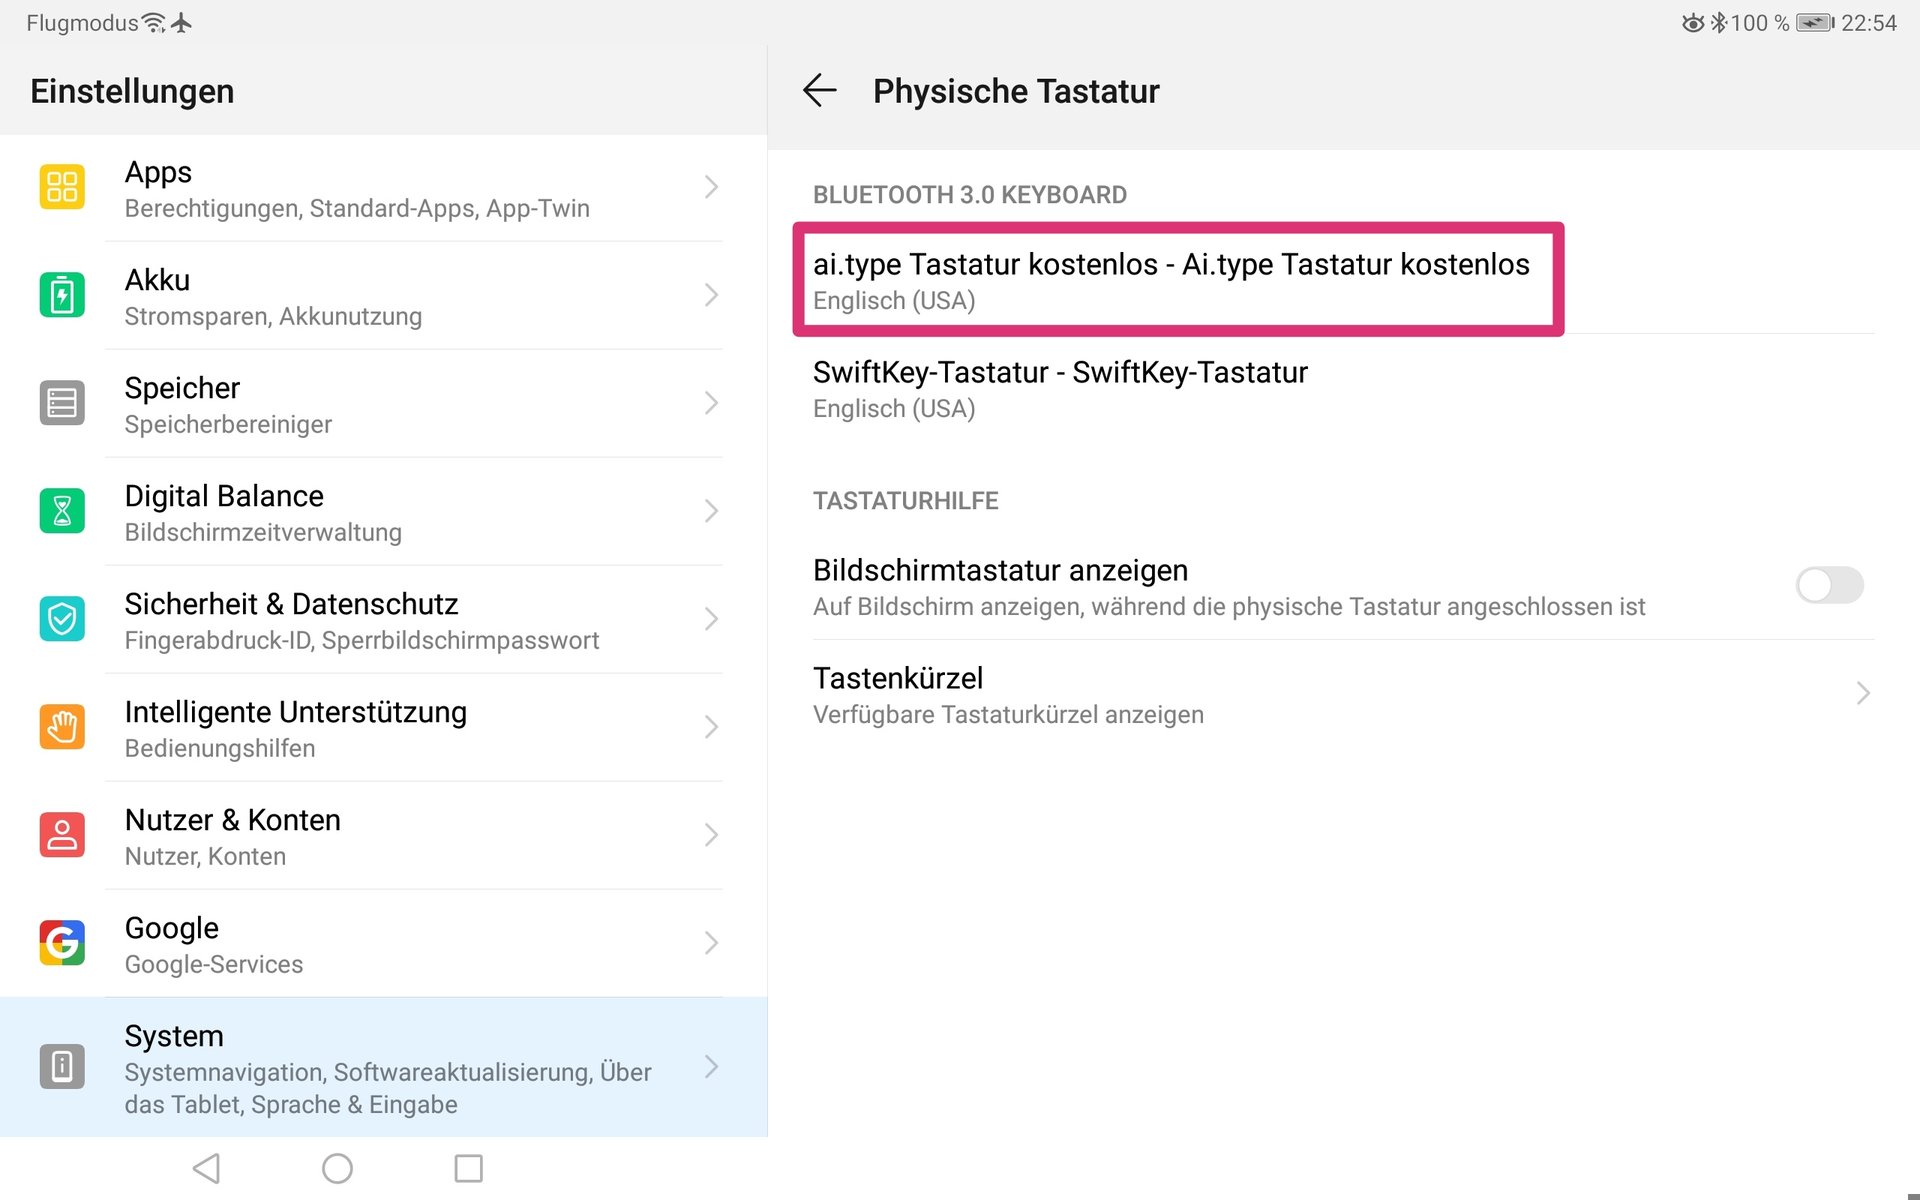Tap the TASTATURHILFE section heading
The width and height of the screenshot is (1920, 1200).
click(x=906, y=501)
